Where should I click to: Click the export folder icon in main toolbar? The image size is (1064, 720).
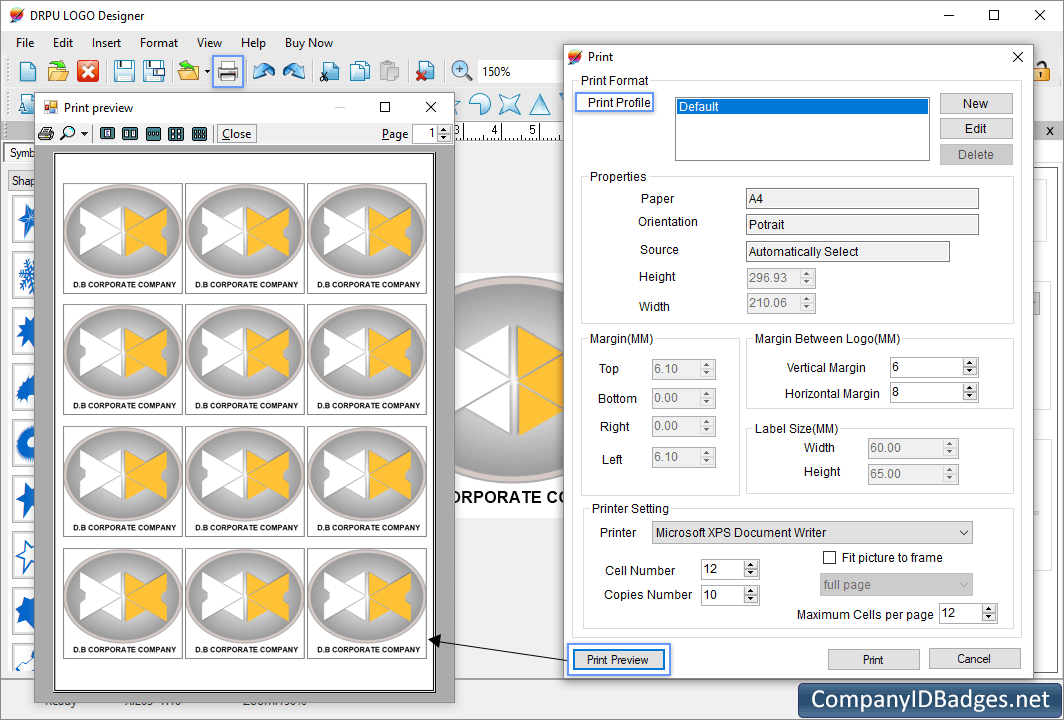188,71
